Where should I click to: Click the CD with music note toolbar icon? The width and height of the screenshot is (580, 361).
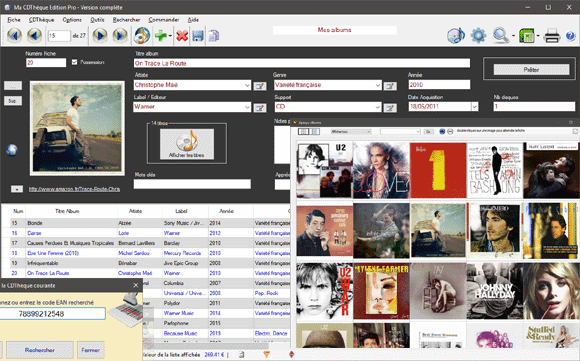(x=456, y=36)
